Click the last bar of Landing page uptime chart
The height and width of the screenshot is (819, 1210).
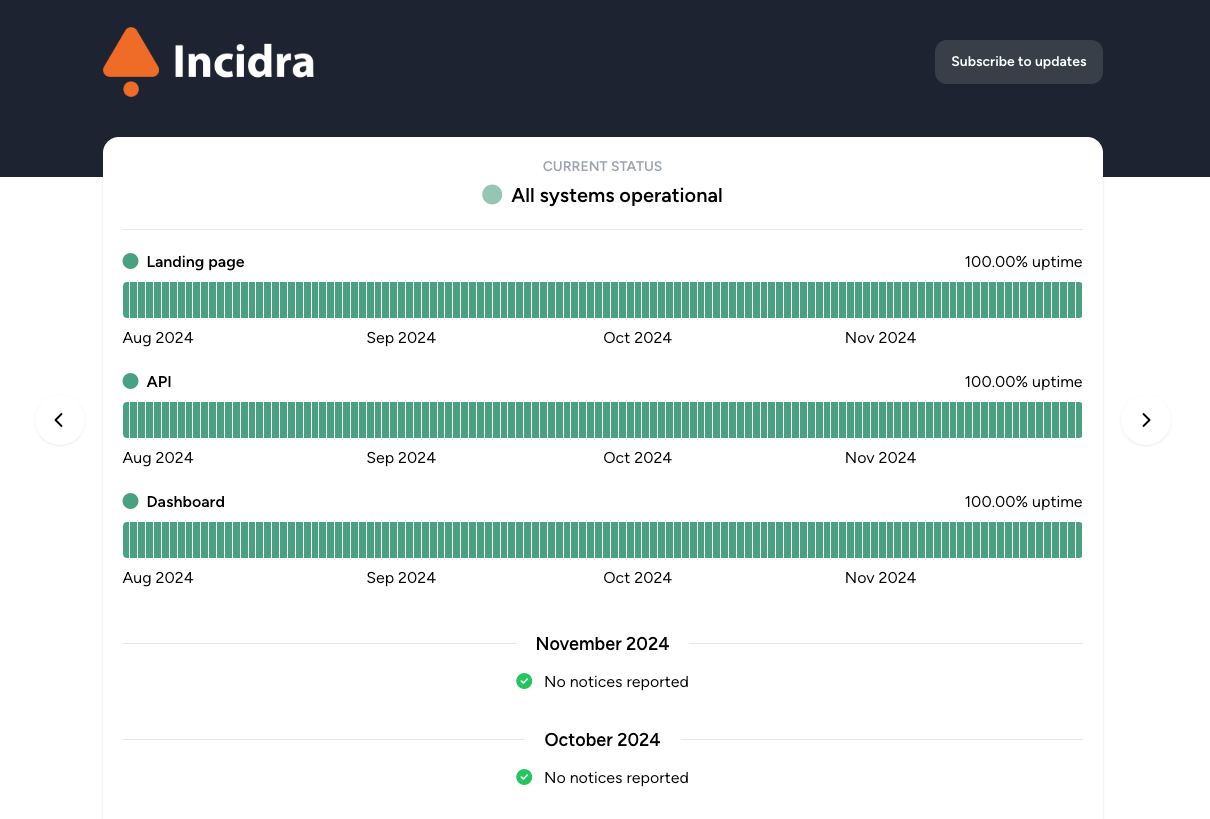1078,300
